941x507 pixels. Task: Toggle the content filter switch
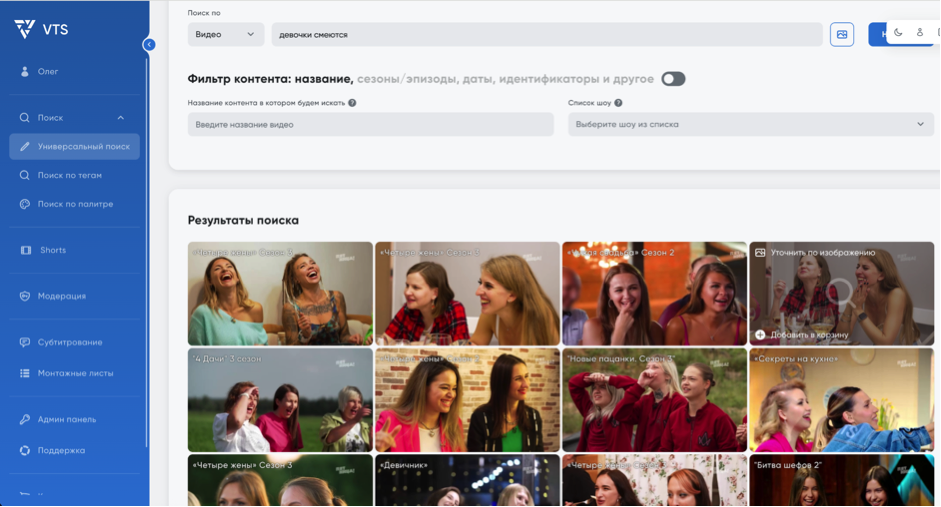[673, 79]
